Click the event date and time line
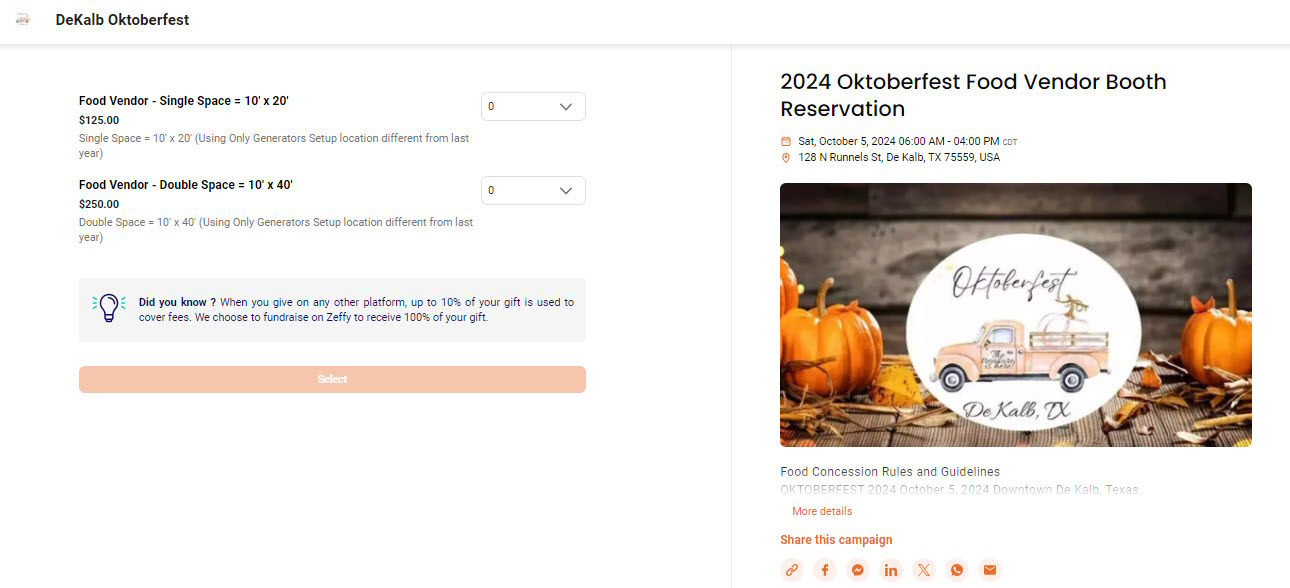The width and height of the screenshot is (1290, 588). [x=898, y=141]
